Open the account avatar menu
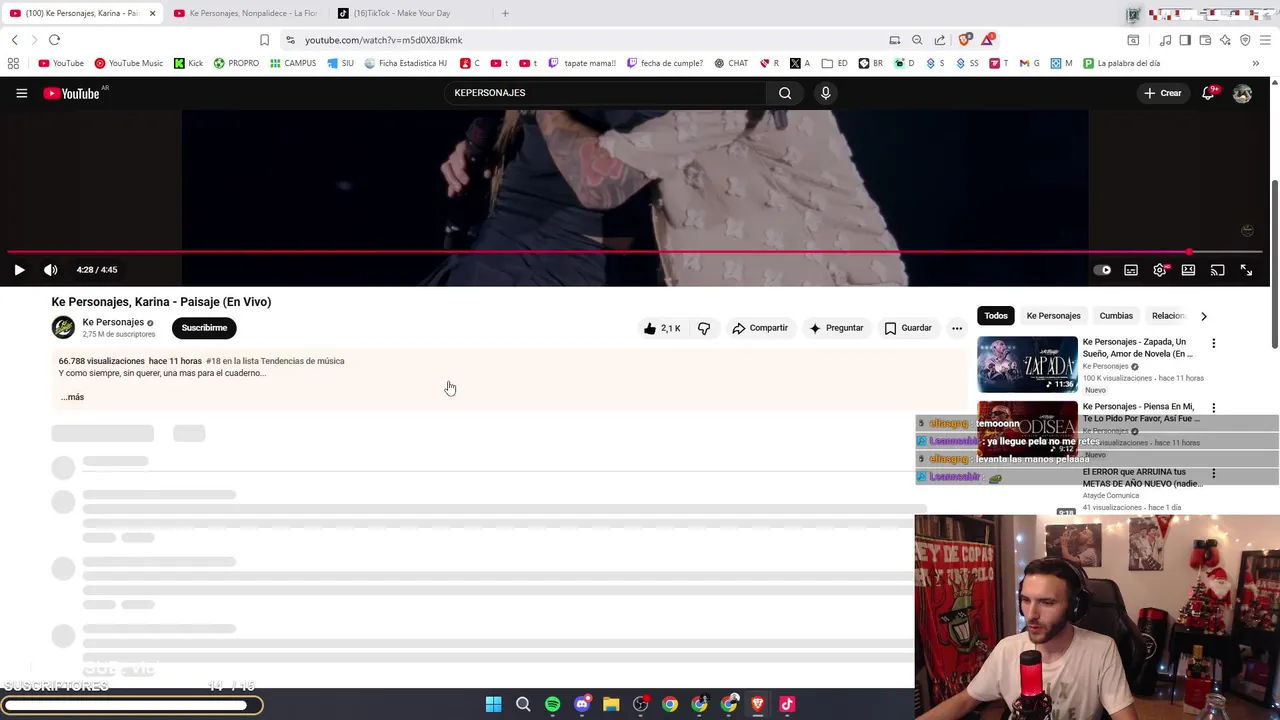The width and height of the screenshot is (1280, 720). 1242,93
